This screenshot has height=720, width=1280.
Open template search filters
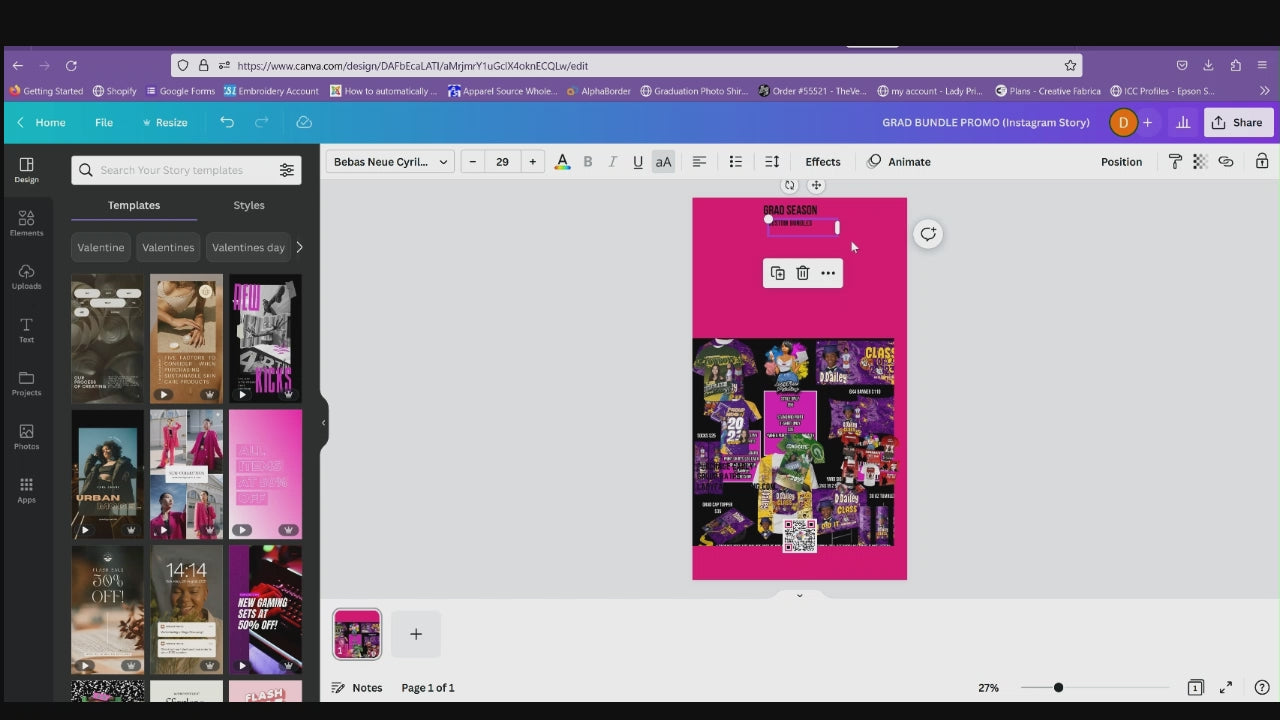287,170
